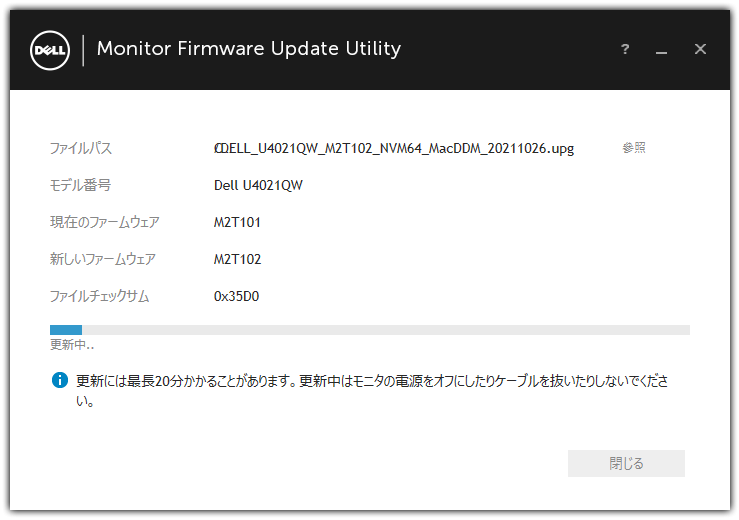739x520 pixels.
Task: Click the ファイルパス label
Action: (x=81, y=149)
